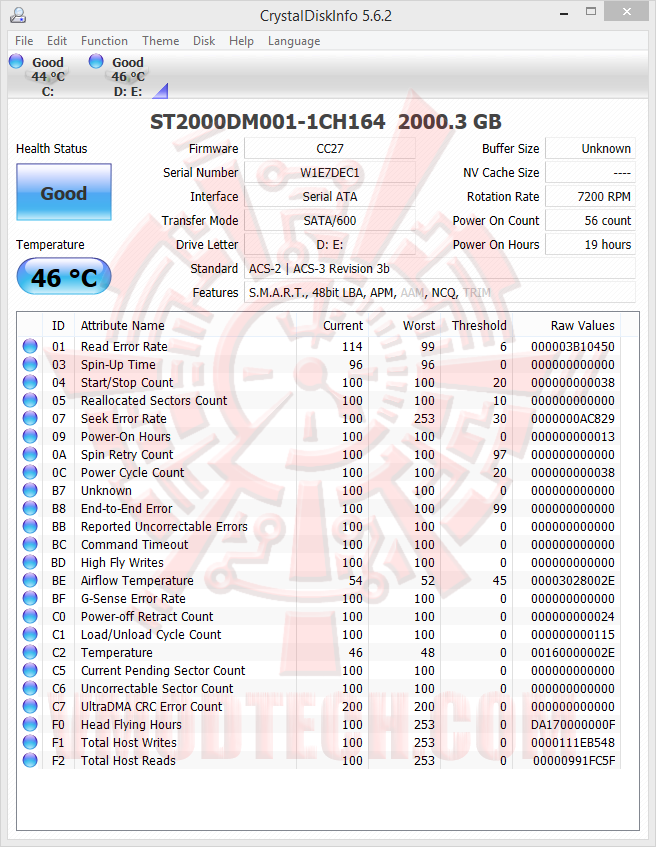The width and height of the screenshot is (656, 847).
Task: Open the Language menu
Action: pos(294,41)
